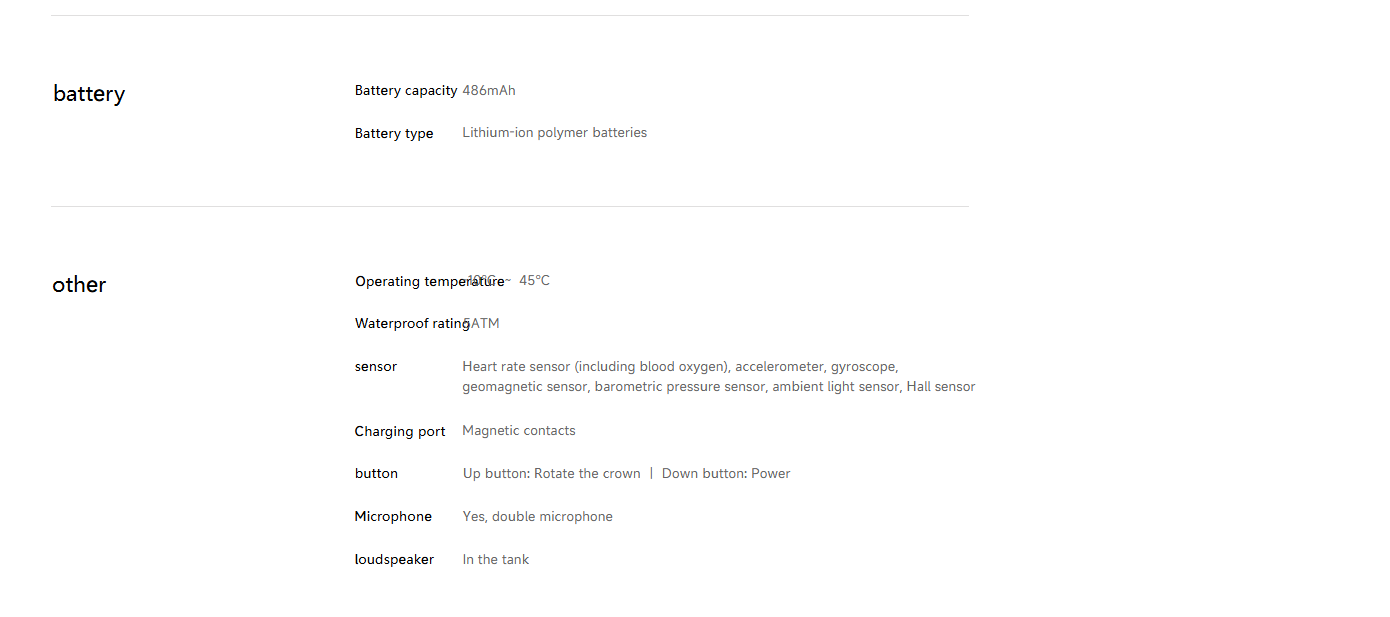Viewport: 1390px width, 617px height.
Task: Select the Down button: Power text
Action: point(726,474)
